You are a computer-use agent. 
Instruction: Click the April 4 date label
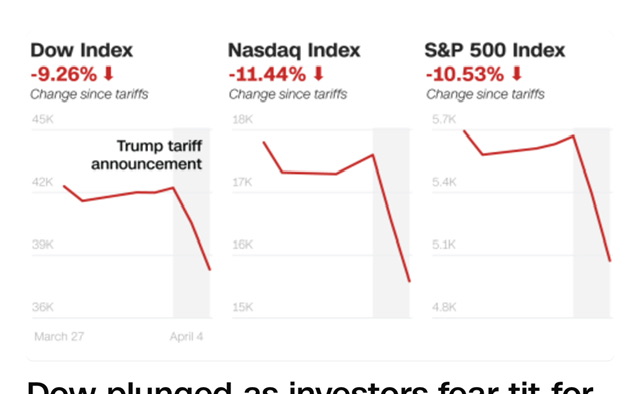[x=187, y=336]
